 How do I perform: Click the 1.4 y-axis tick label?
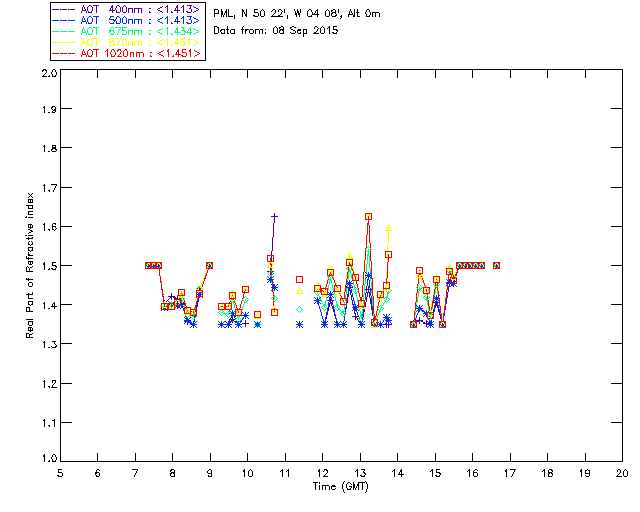(49, 305)
